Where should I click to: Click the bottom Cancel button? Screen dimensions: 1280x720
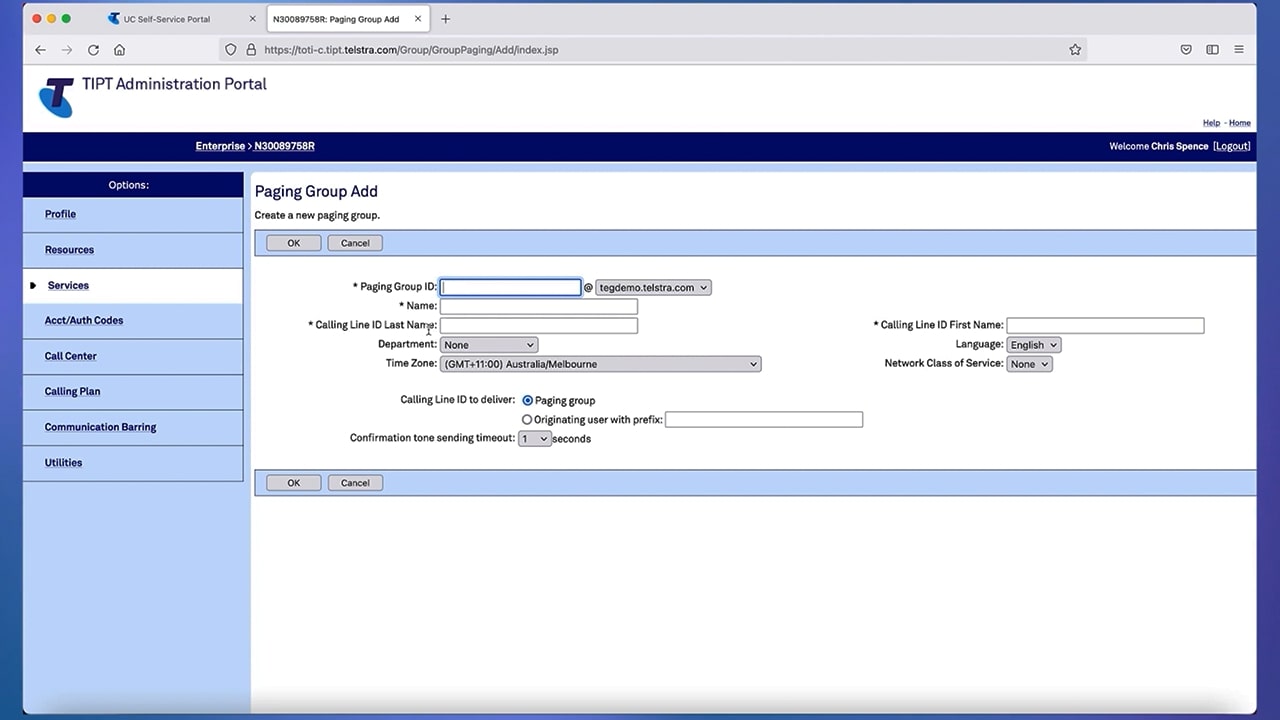click(x=355, y=483)
